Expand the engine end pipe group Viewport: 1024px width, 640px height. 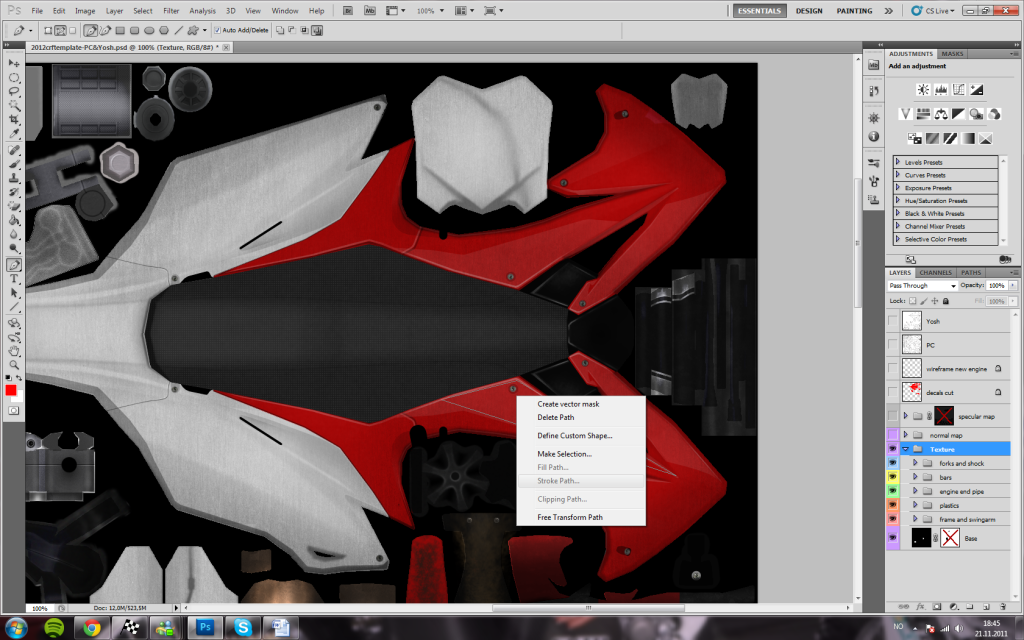(915, 491)
